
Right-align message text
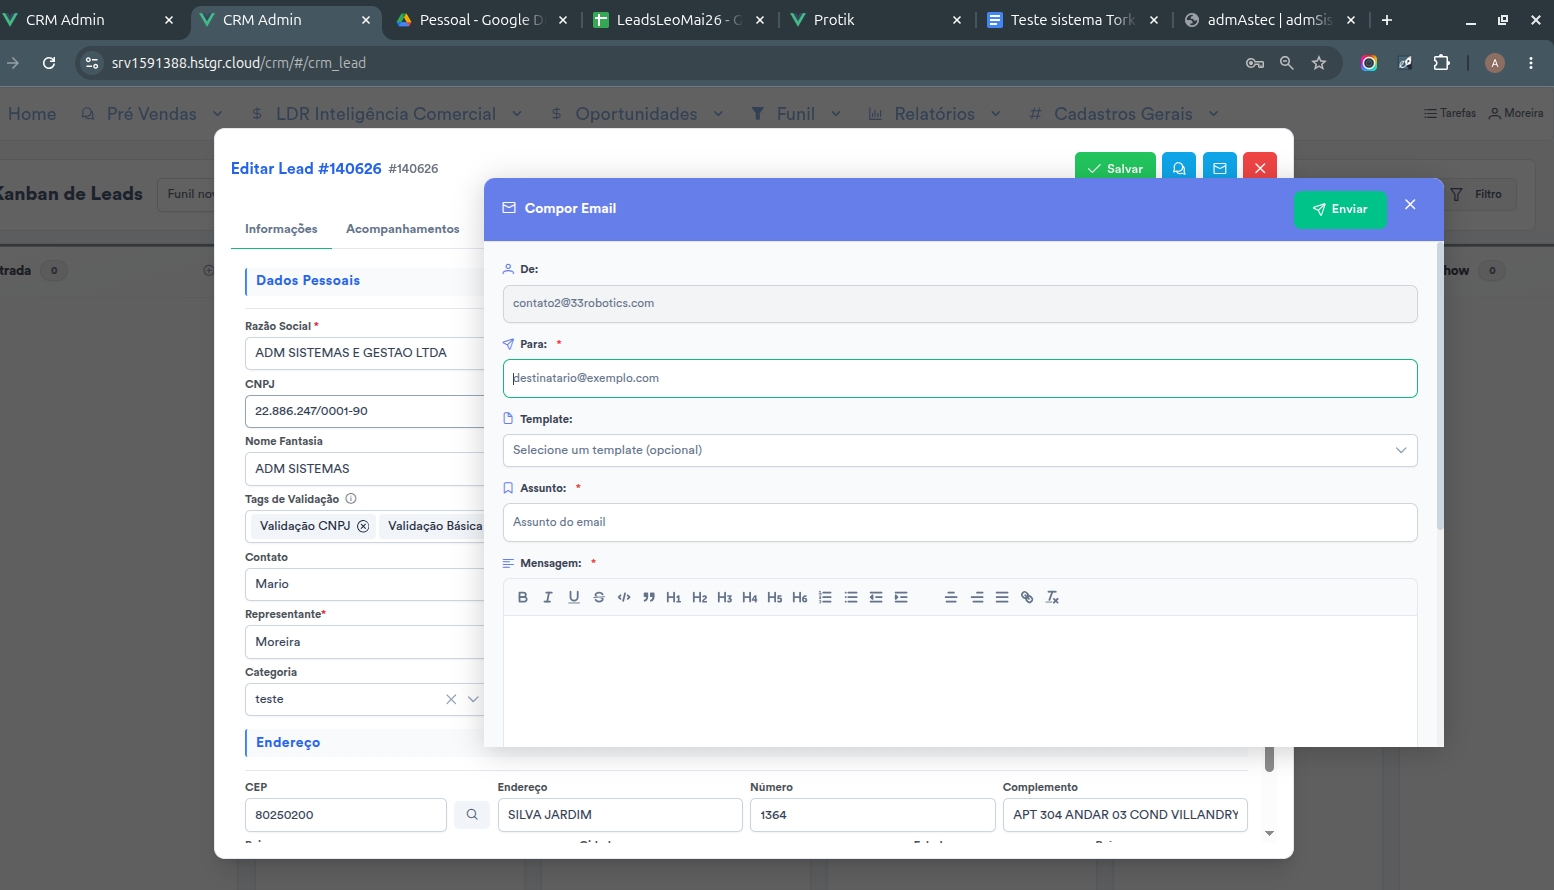tap(977, 597)
